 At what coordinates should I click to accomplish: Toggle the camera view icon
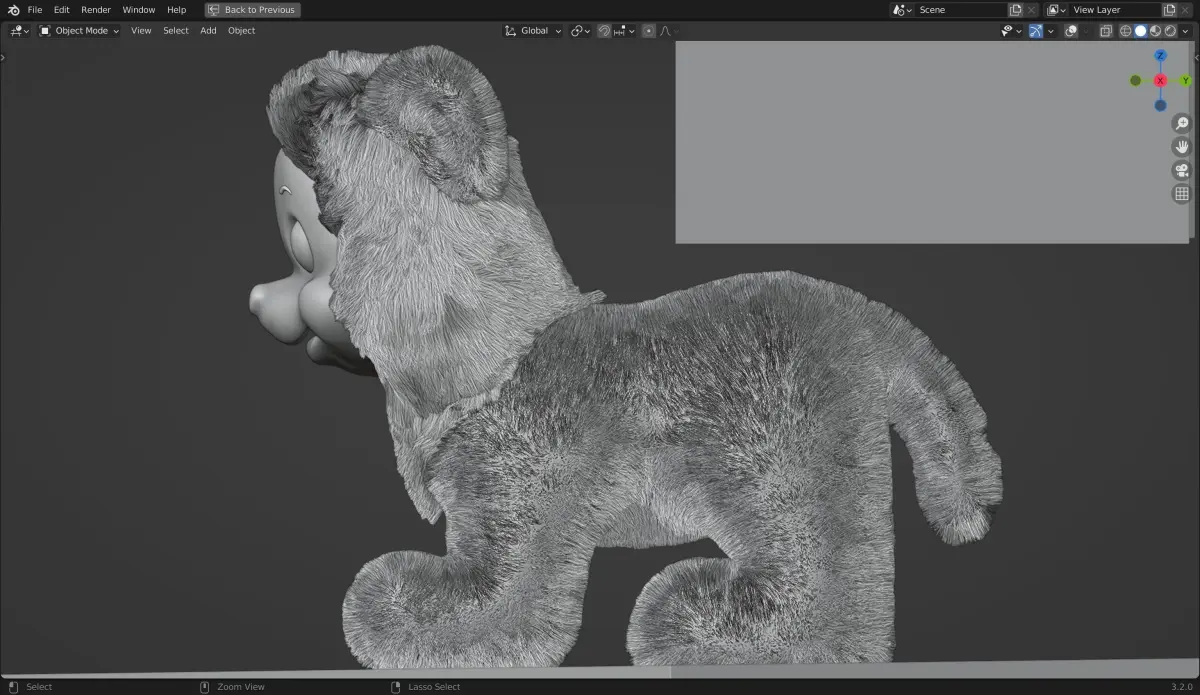[1181, 170]
